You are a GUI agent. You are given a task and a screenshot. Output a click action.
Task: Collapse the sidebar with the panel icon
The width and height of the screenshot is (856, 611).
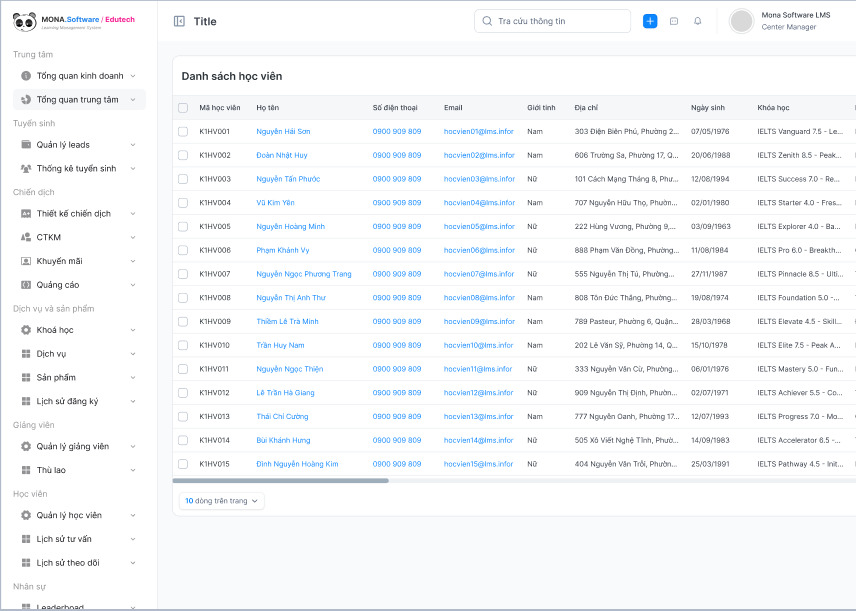click(179, 21)
